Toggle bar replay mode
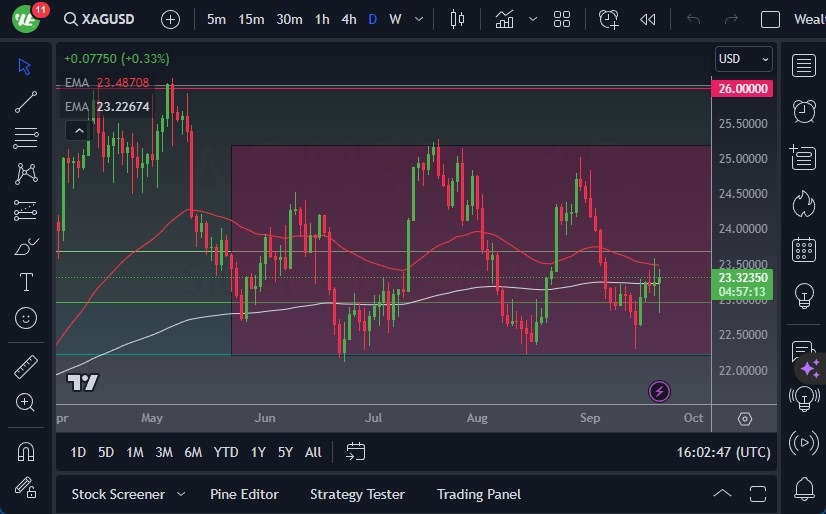 click(648, 19)
